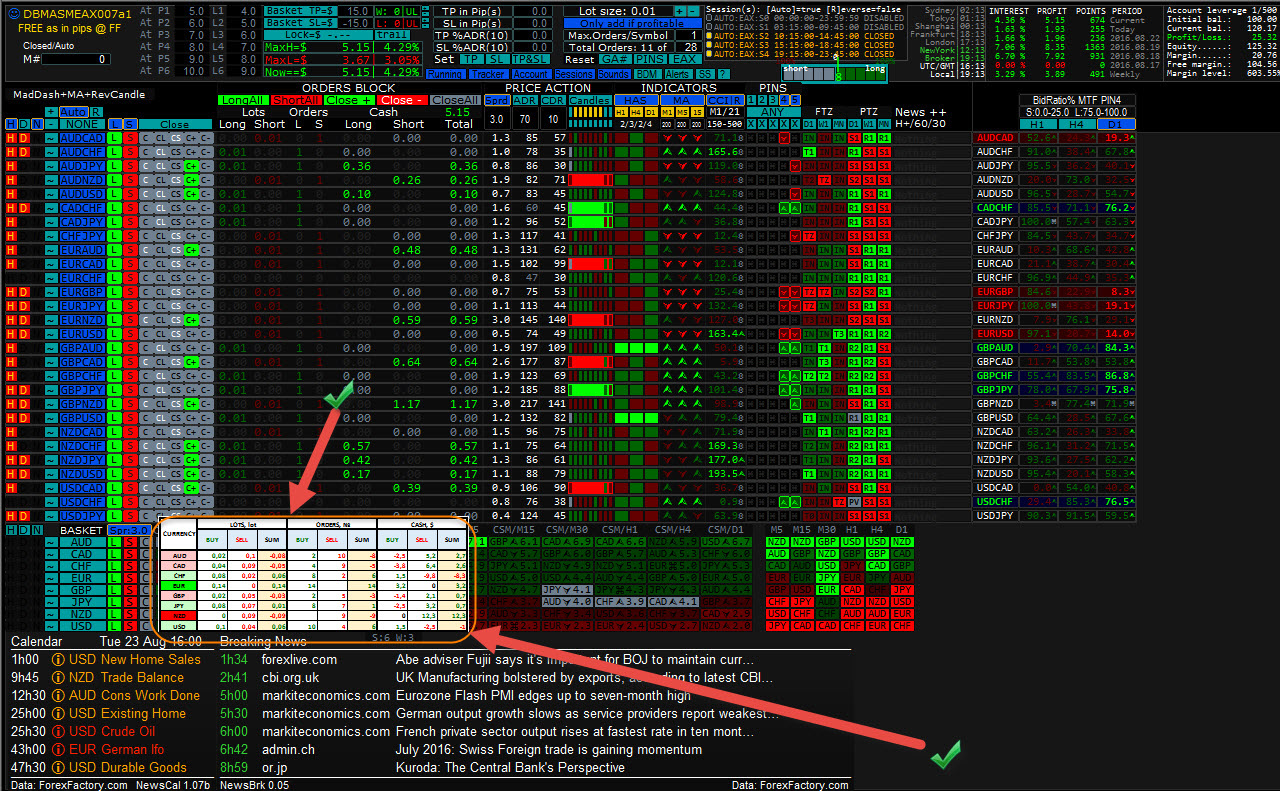Click the grey CloseAll button
Viewport: 1280px width, 791px height.
click(x=456, y=100)
